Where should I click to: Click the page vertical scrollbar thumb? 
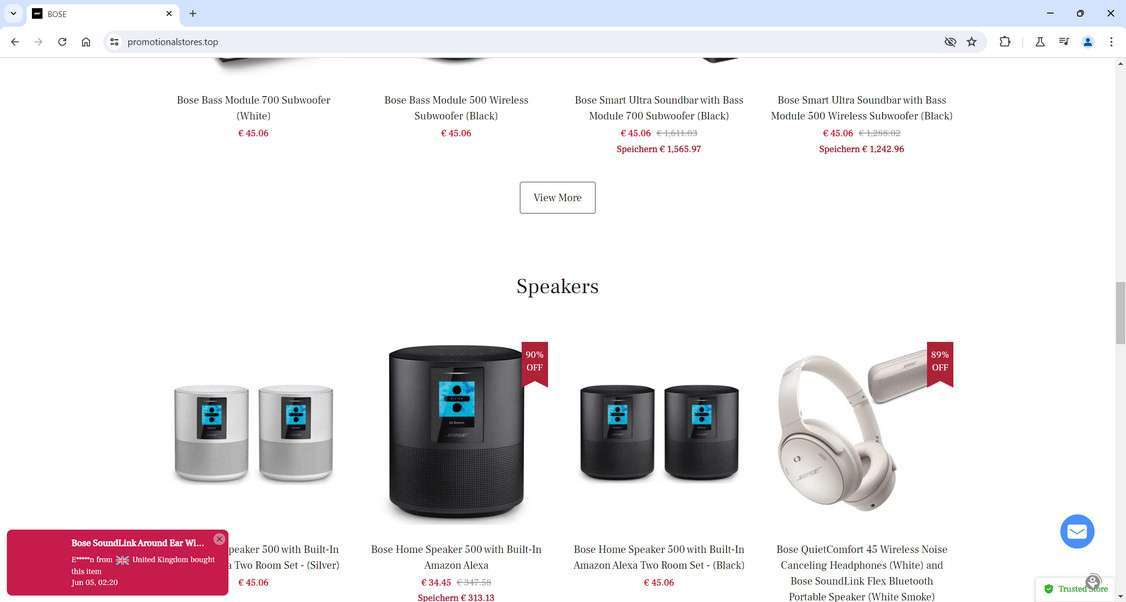(x=1120, y=313)
